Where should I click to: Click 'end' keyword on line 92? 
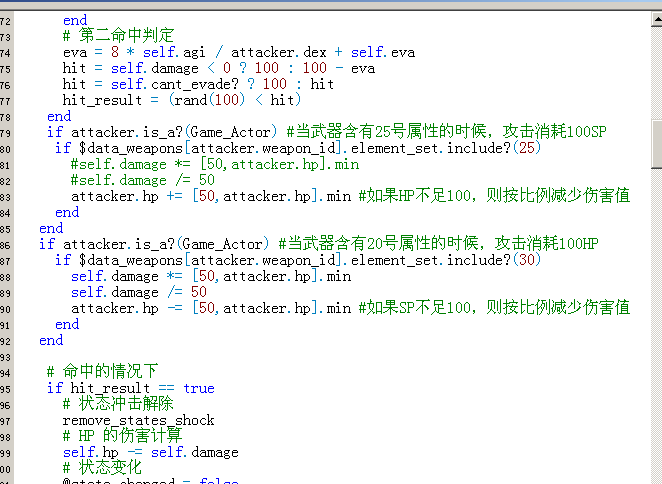point(51,340)
